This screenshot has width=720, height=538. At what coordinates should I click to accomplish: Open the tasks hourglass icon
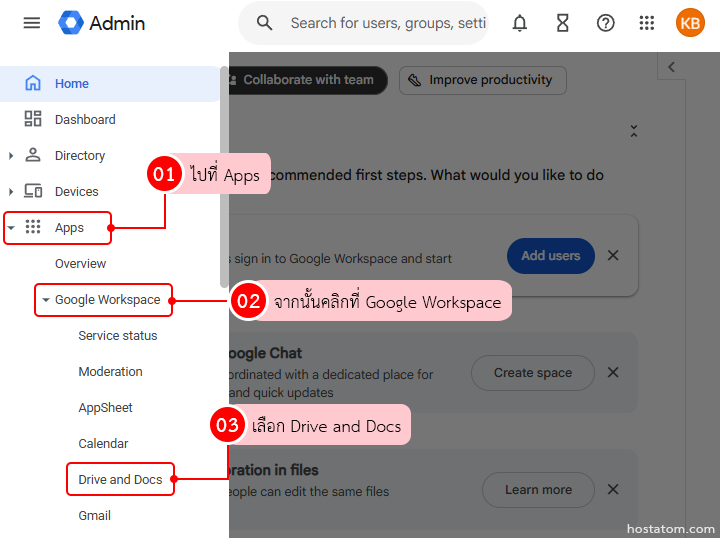[x=562, y=23]
